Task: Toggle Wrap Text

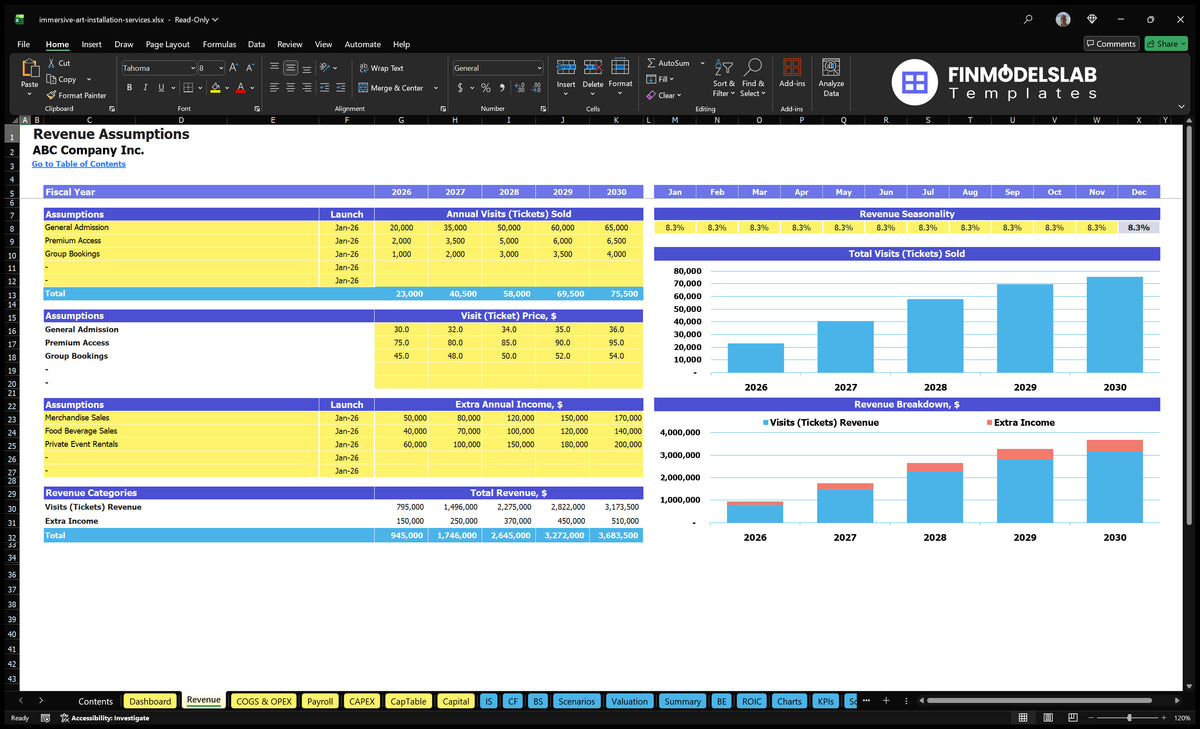Action: point(381,68)
